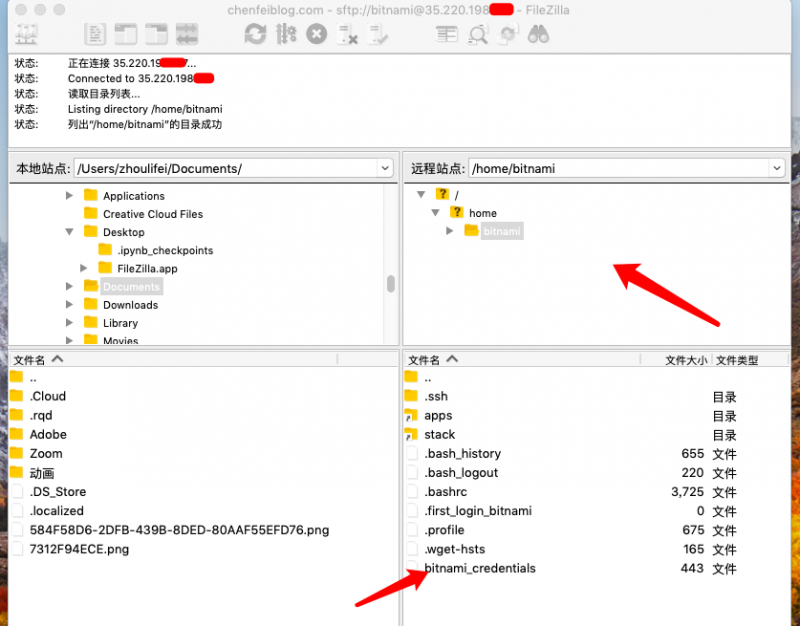This screenshot has width=800, height=626.
Task: Toggle synchronized browsing
Action: (508, 35)
